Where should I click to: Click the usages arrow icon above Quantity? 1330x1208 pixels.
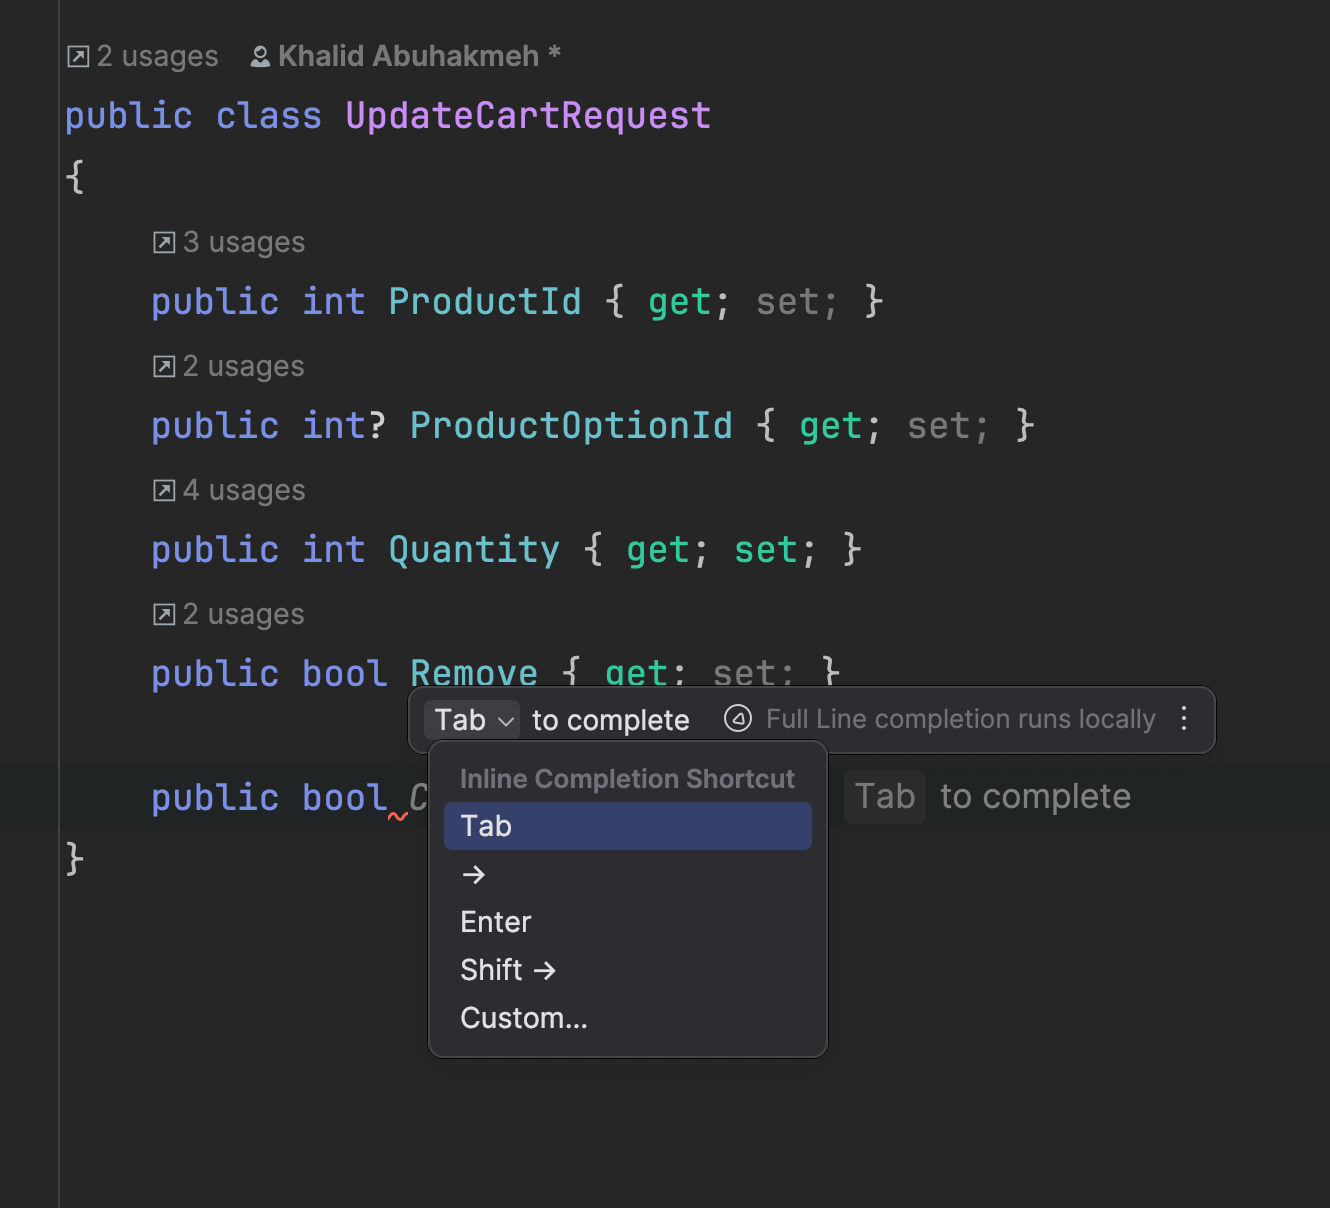(x=164, y=491)
